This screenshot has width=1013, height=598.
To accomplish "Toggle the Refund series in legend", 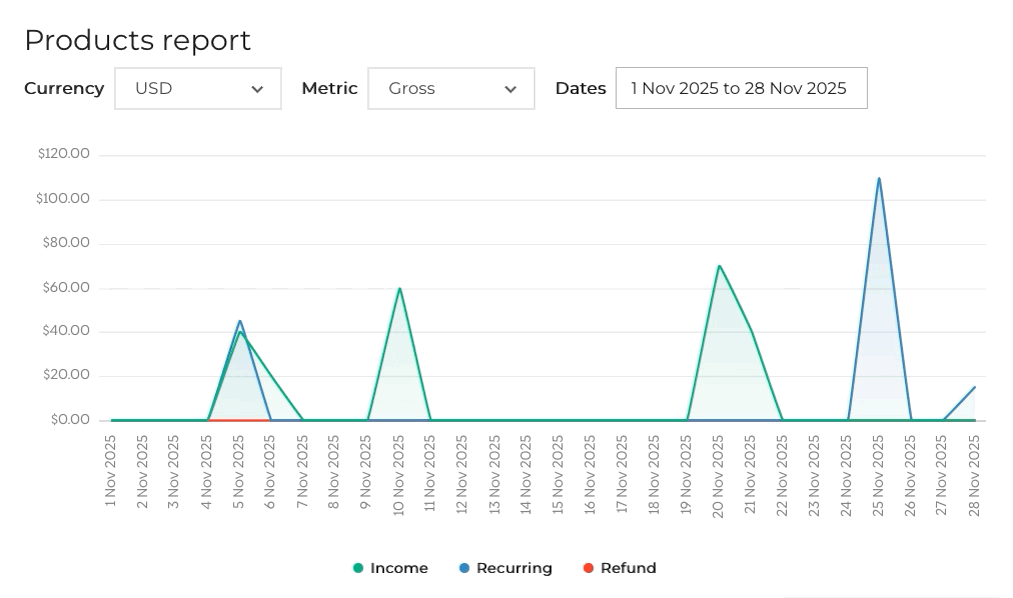I will [x=627, y=568].
